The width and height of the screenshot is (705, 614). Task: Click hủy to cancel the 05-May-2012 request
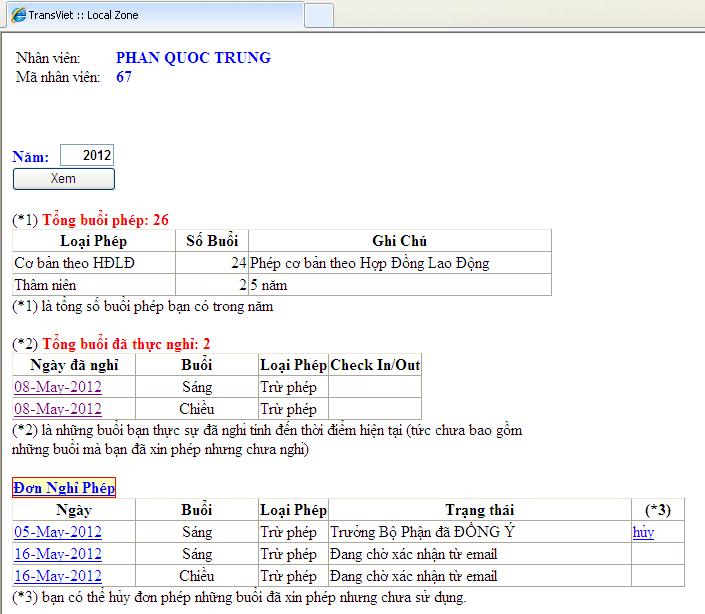[x=643, y=532]
